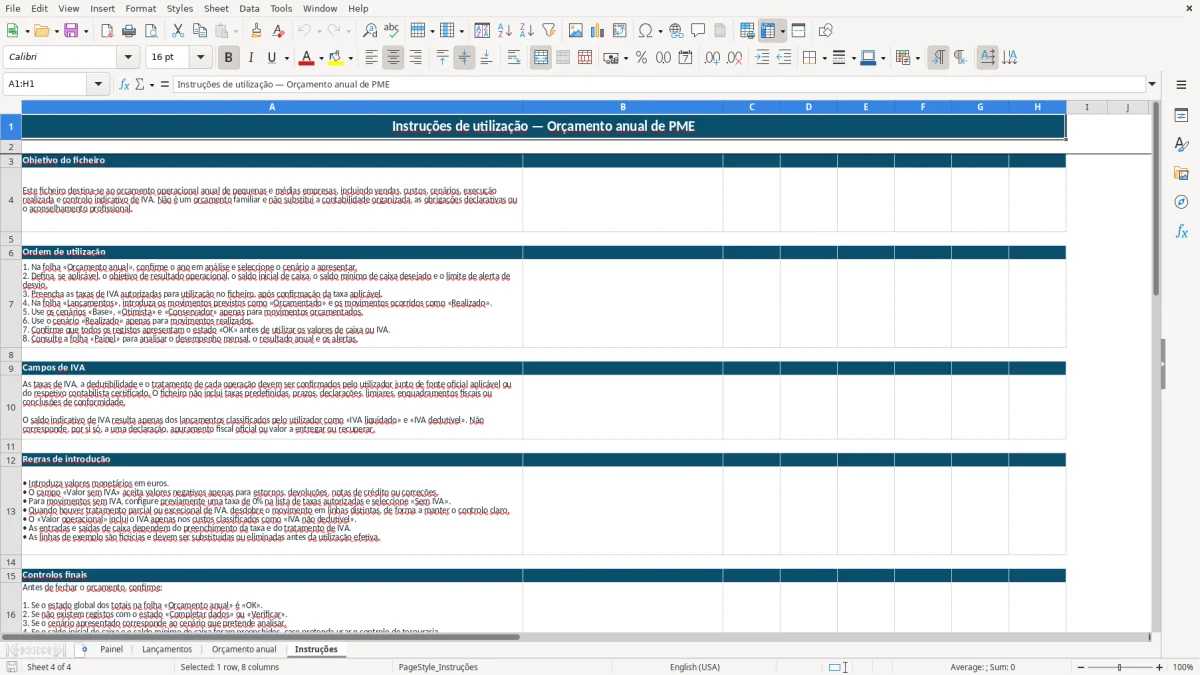Toggle Freeze Rows and Columns
Image resolution: width=1200 pixels, height=675 pixels.
point(769,31)
